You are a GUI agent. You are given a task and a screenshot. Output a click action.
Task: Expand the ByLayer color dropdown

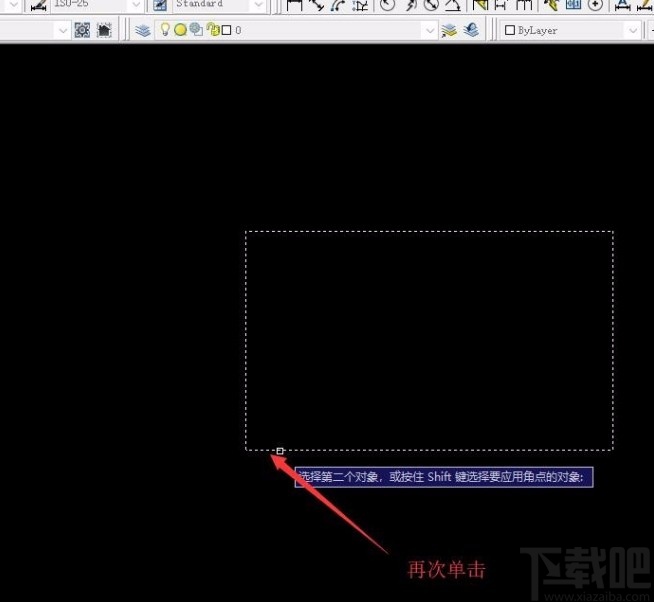click(633, 30)
